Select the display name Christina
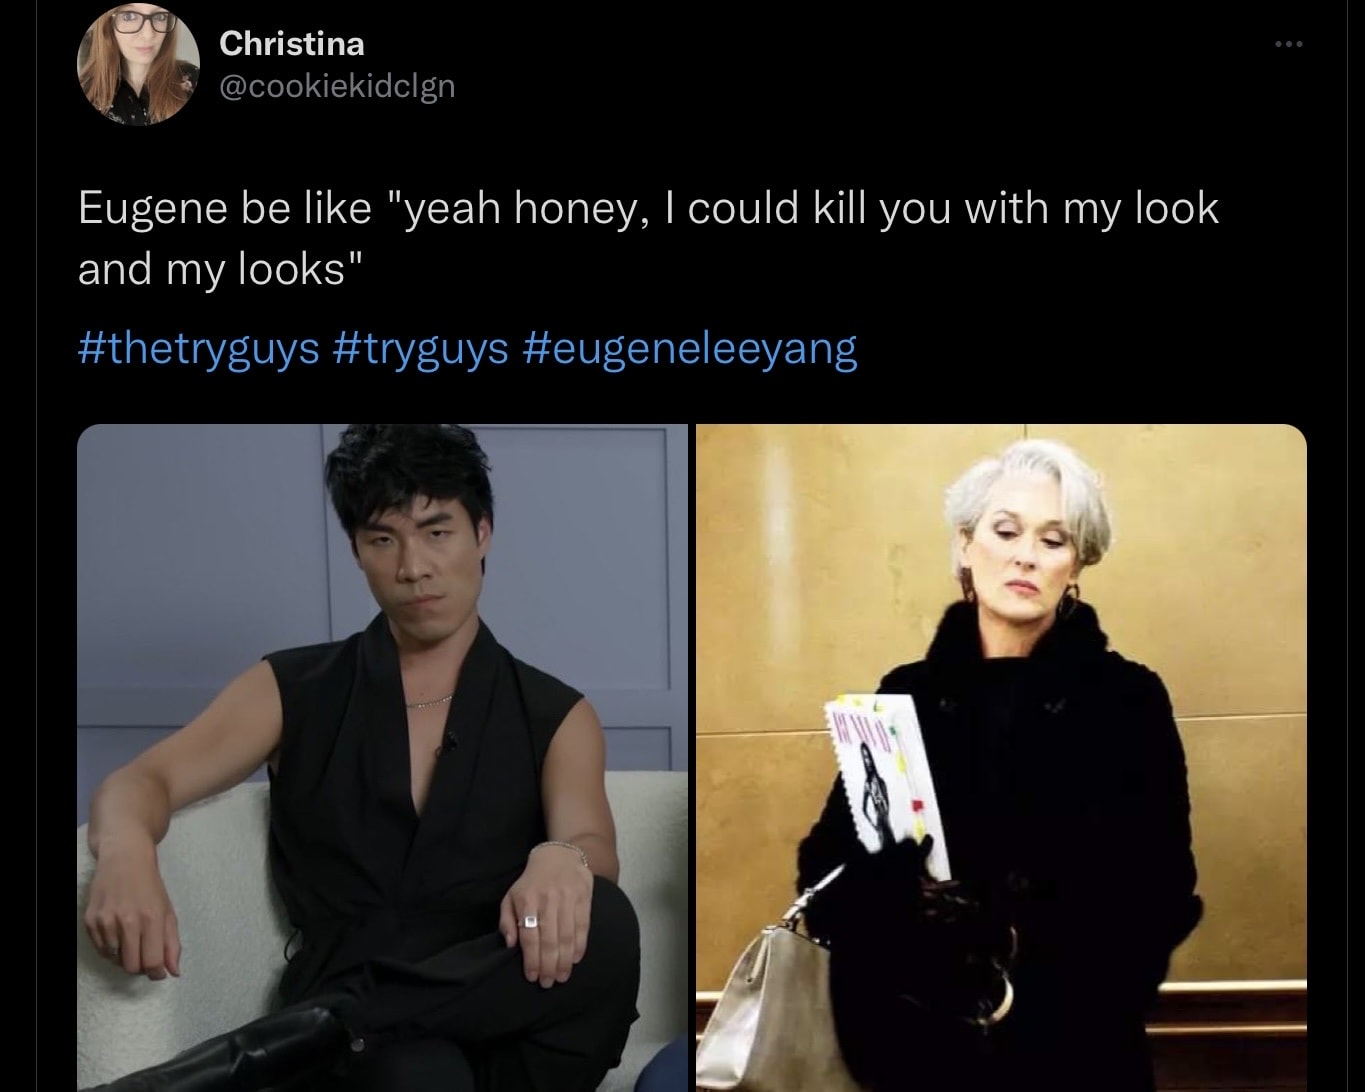The height and width of the screenshot is (1092, 1365). coord(291,44)
